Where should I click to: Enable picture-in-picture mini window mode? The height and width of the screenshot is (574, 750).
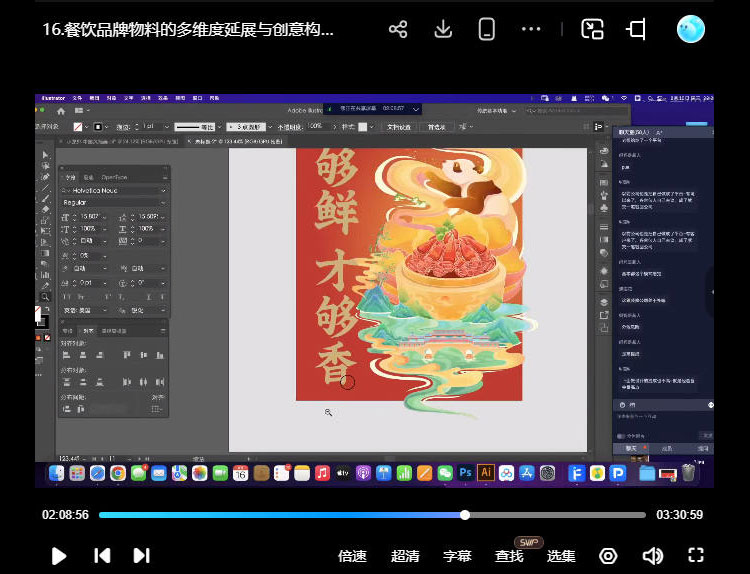592,29
